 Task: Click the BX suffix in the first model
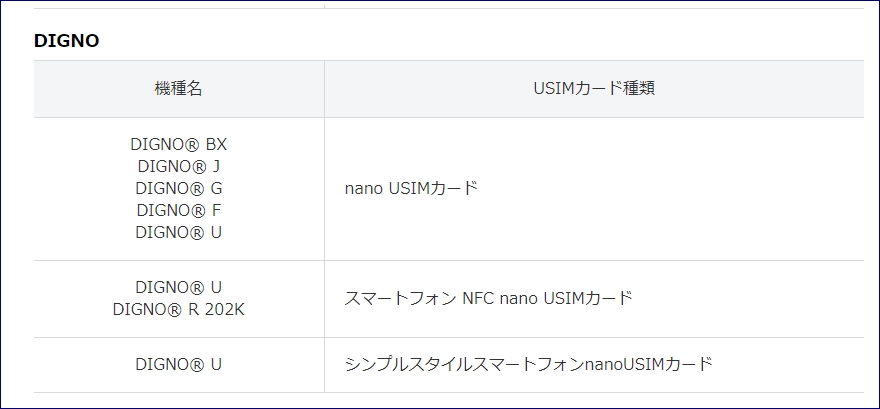pos(216,144)
